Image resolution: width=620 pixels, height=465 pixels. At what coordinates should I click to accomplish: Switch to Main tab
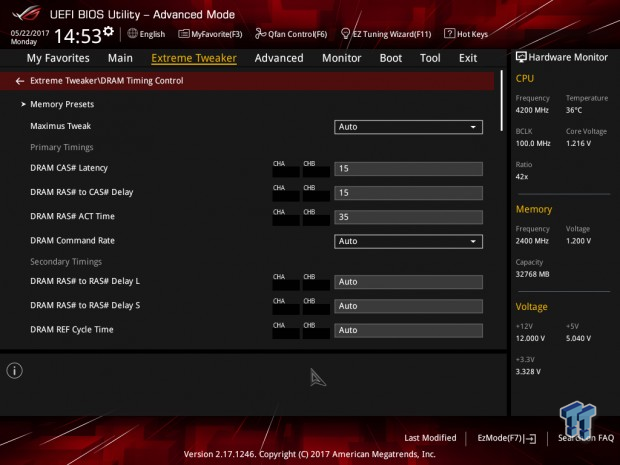[x=120, y=58]
